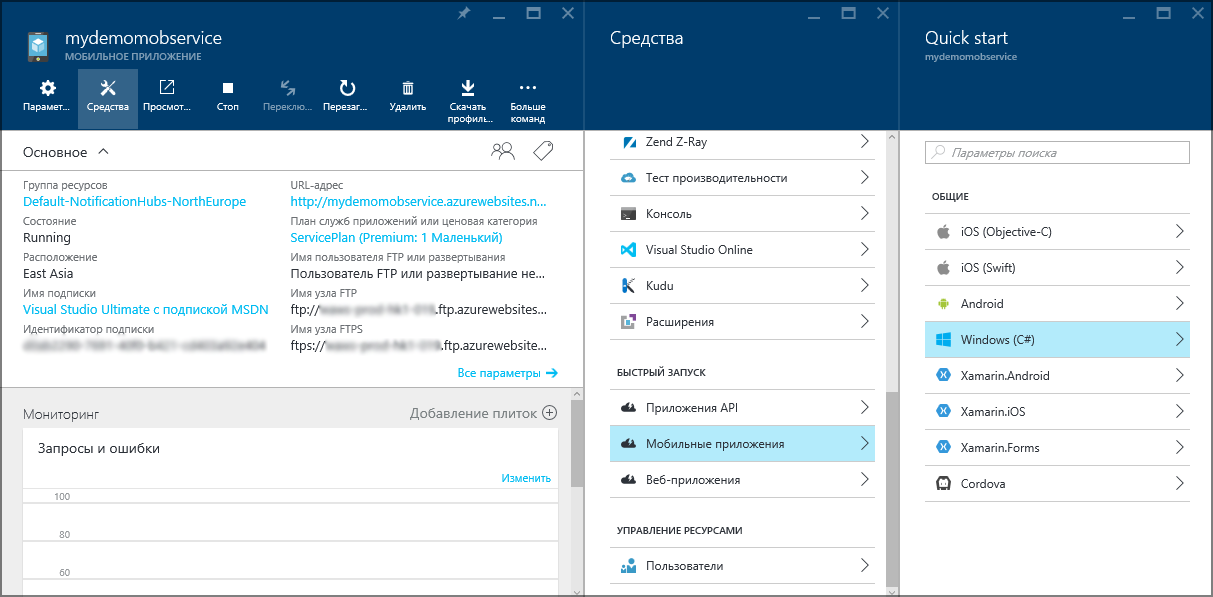This screenshot has height=597, width=1213.
Task: Click the mydemomobservice mobile app icon
Action: coord(38,47)
